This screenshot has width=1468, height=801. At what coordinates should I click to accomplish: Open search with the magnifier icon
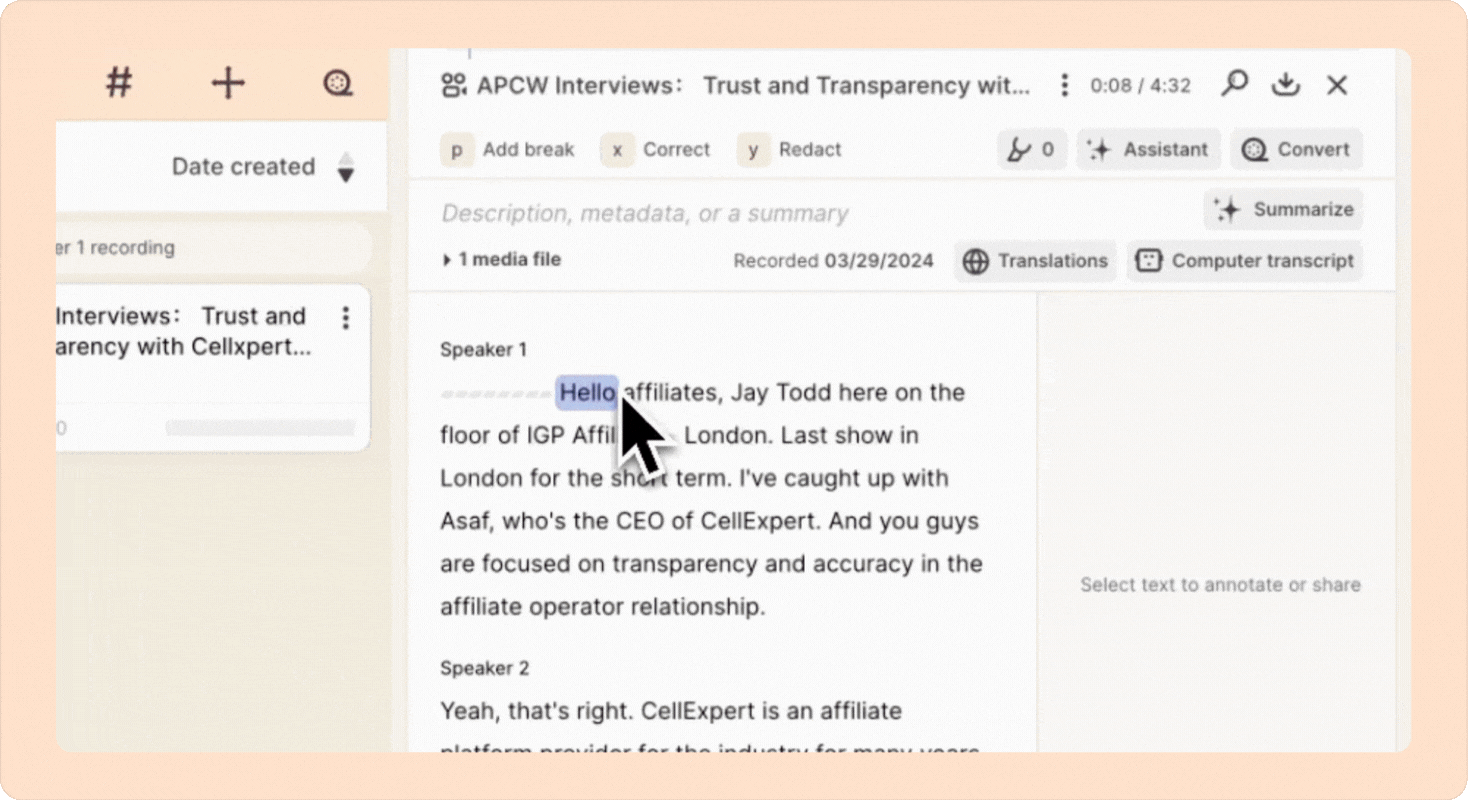[1235, 84]
